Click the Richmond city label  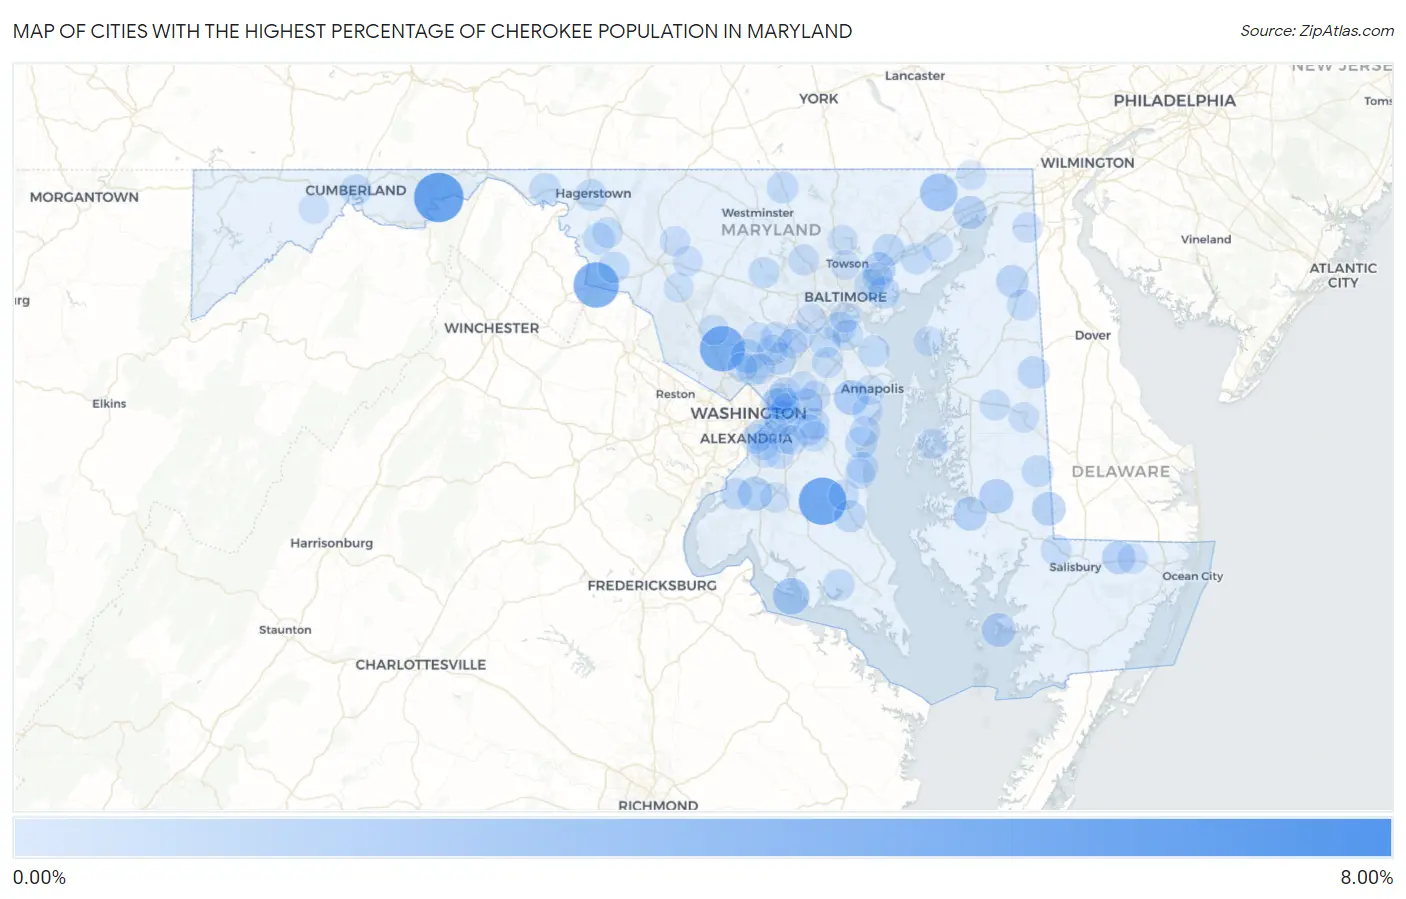coord(658,805)
